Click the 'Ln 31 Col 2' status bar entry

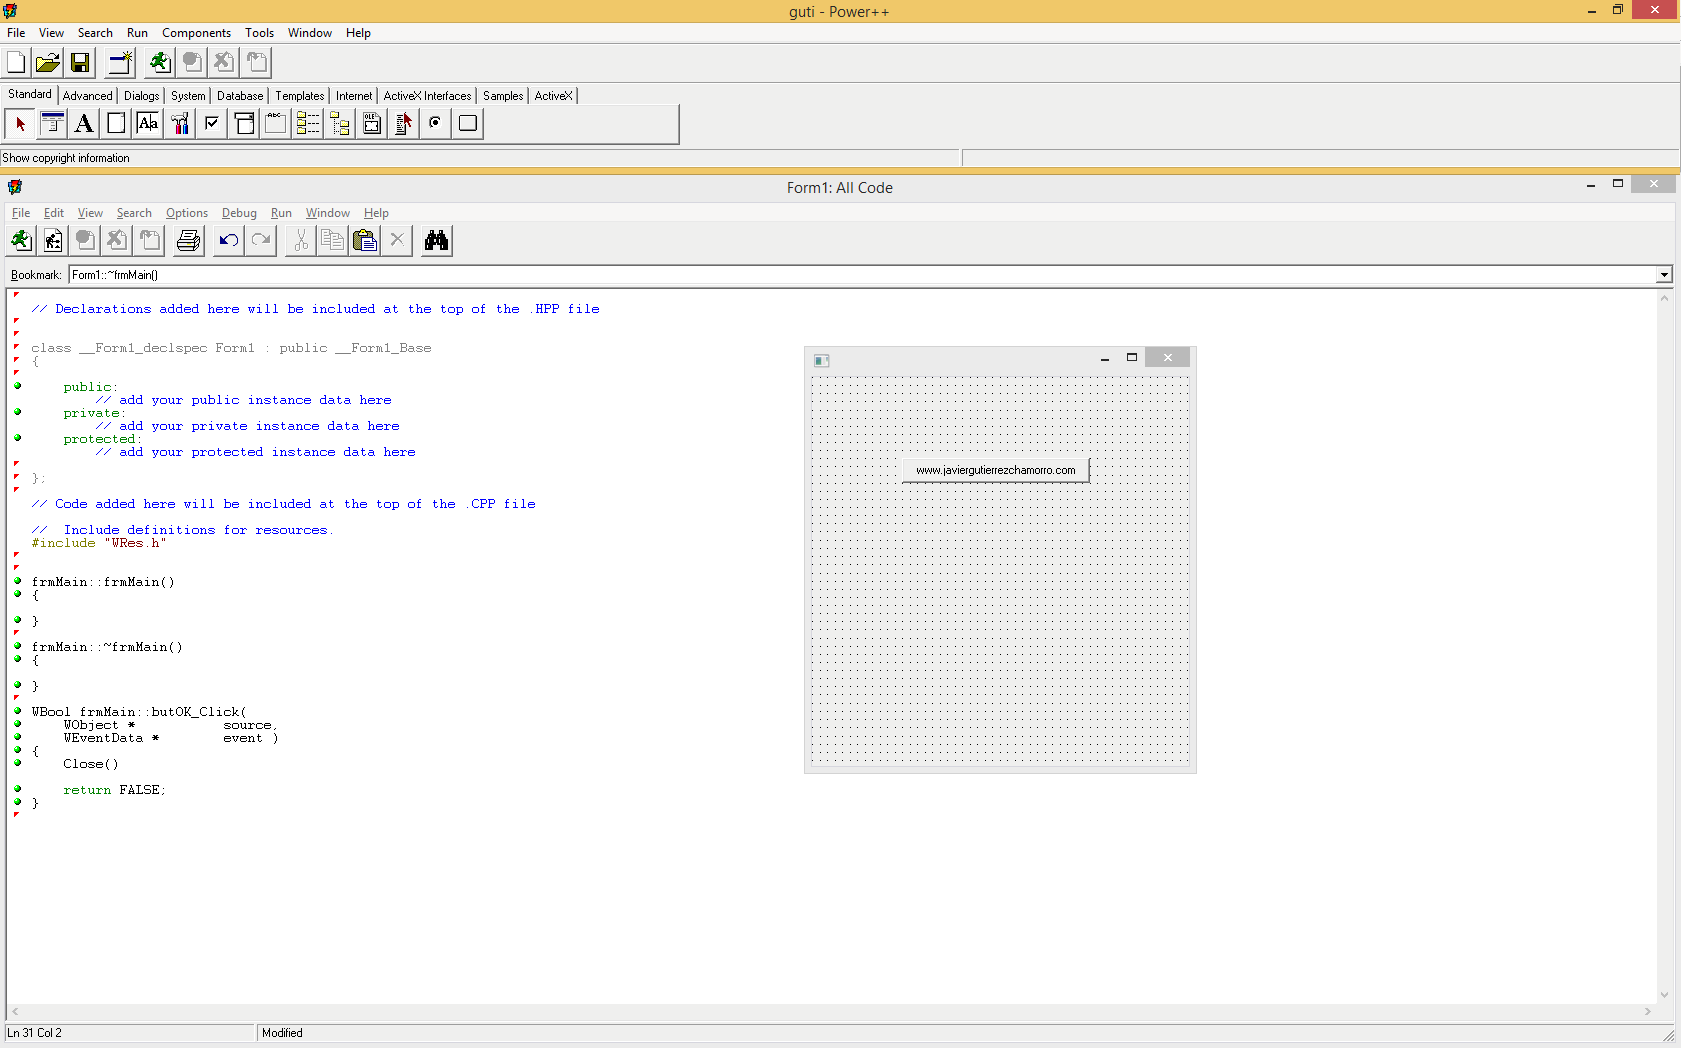(x=35, y=1033)
